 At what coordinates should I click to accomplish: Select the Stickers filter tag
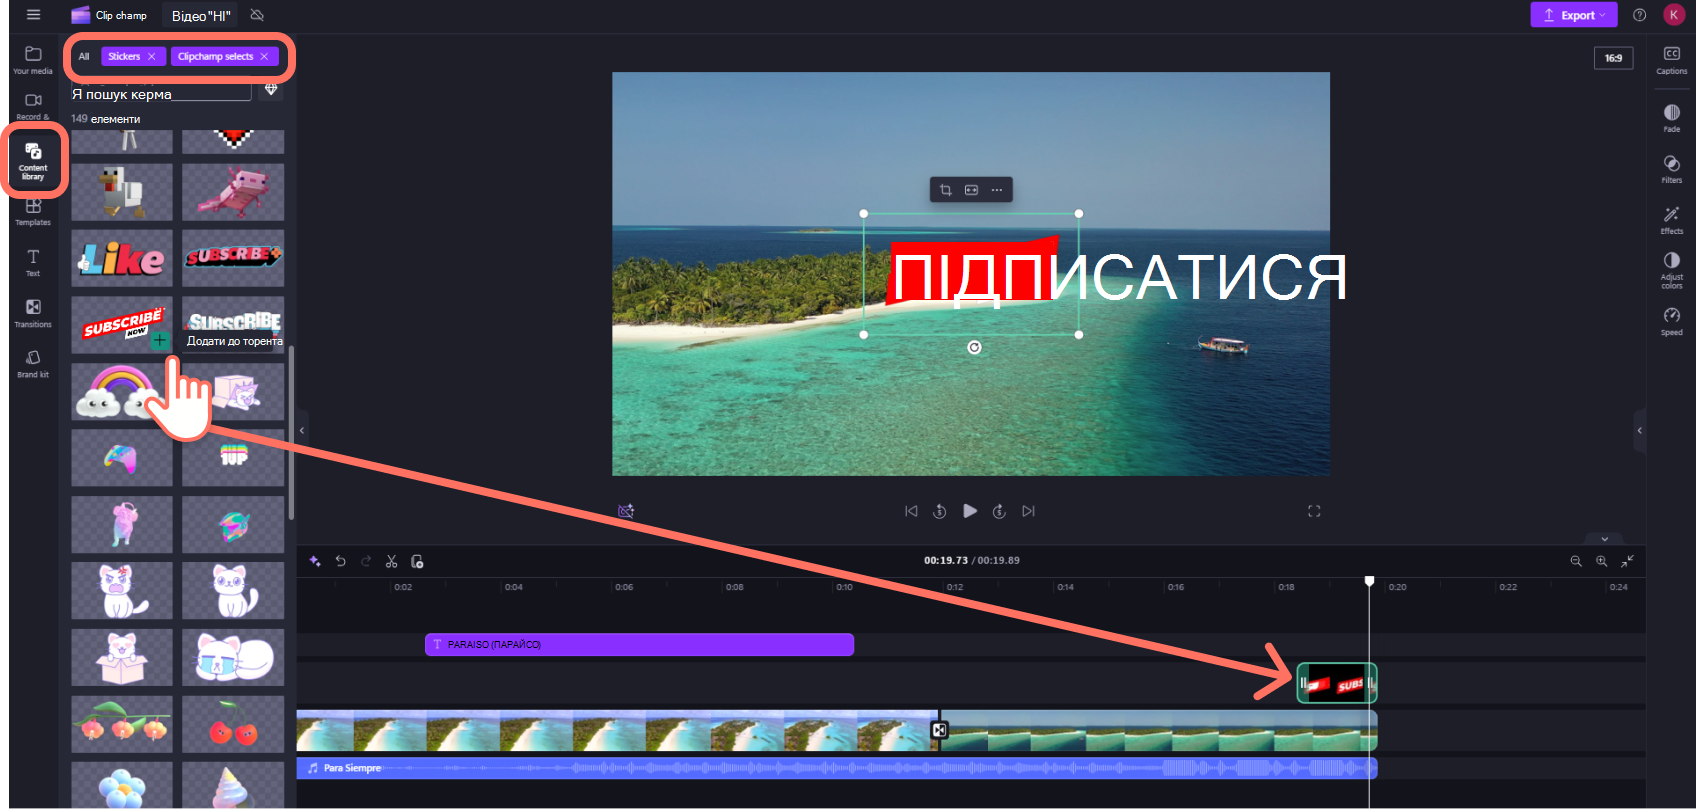[x=124, y=57]
